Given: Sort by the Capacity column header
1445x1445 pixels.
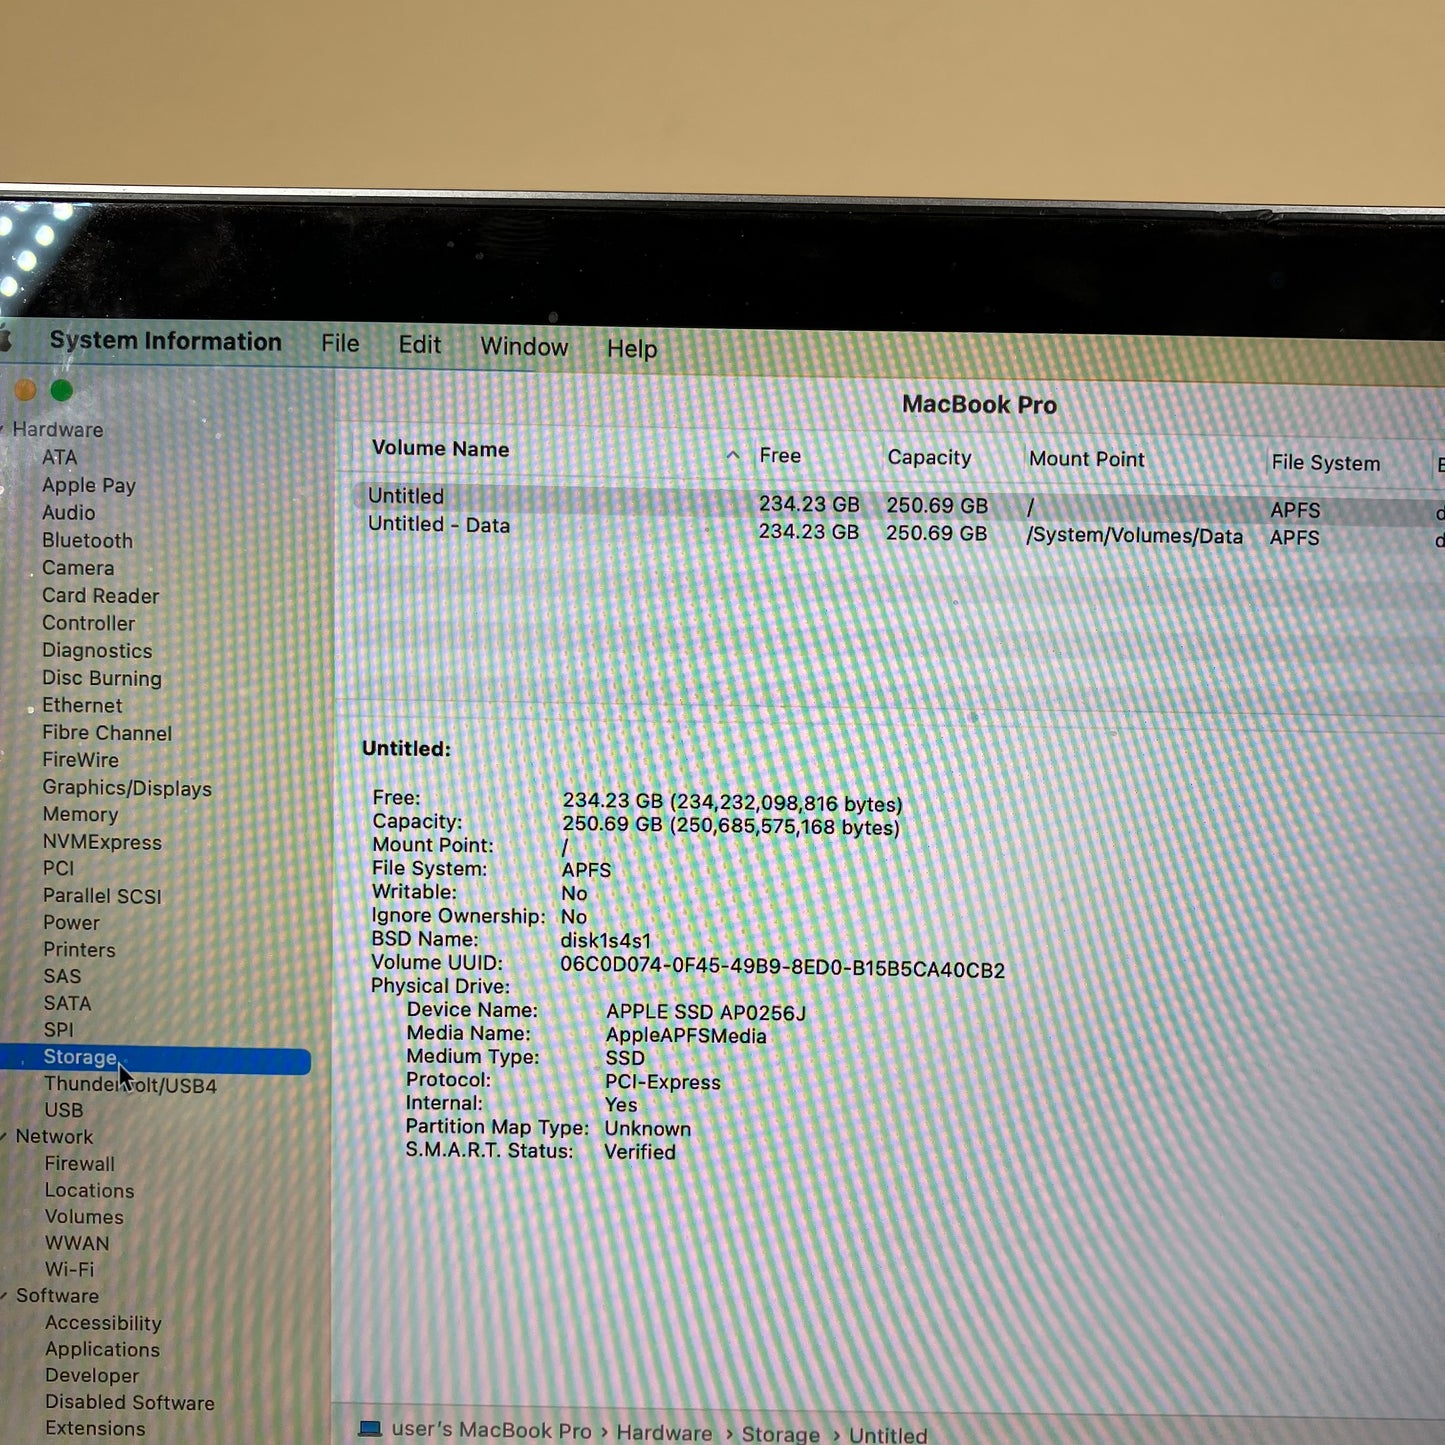Looking at the screenshot, I should point(929,457).
